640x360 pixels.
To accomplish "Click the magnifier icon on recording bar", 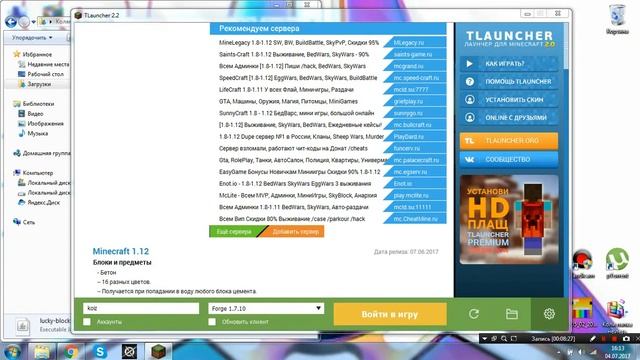I will click(504, 339).
